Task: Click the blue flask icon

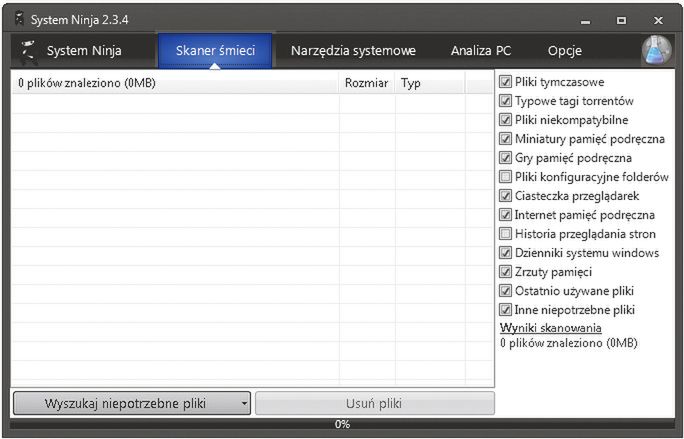Action: [657, 50]
